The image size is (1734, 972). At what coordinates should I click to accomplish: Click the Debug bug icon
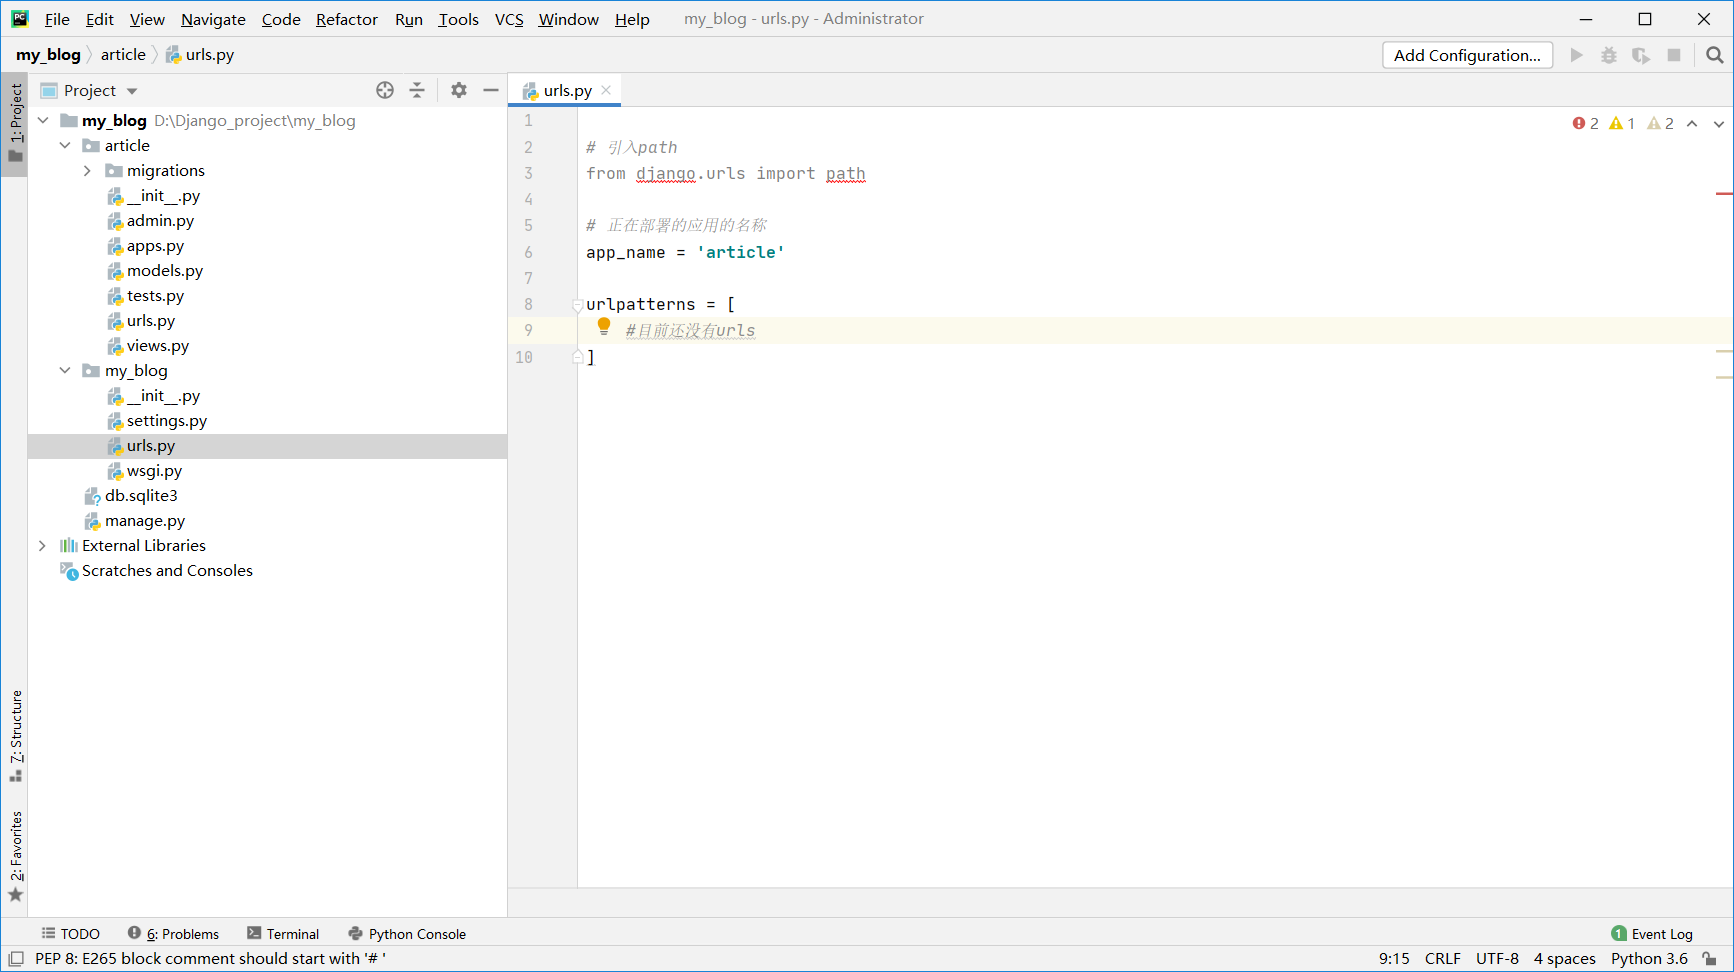coord(1609,55)
